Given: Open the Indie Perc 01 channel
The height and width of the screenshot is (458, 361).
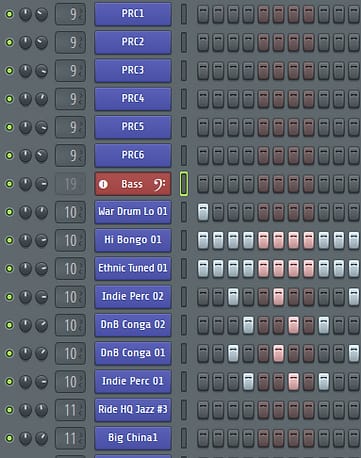Looking at the screenshot, I should (133, 381).
